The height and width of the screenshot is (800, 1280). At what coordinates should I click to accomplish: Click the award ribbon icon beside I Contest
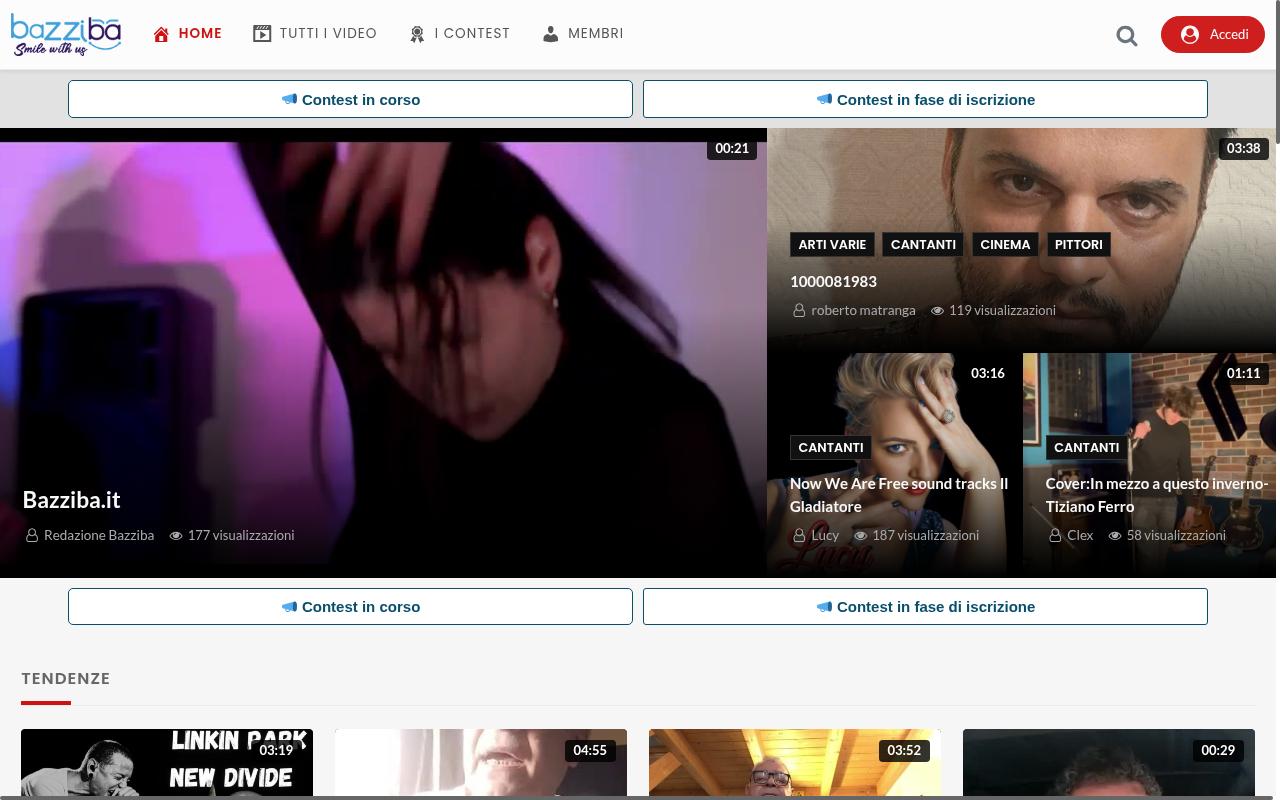[417, 34]
